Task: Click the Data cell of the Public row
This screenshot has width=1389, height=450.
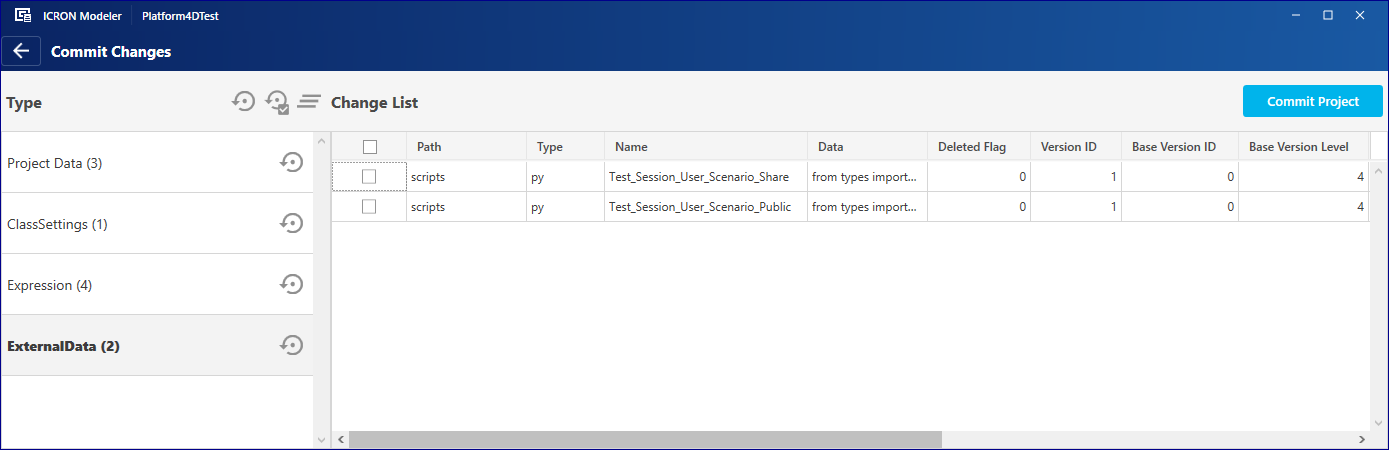Action: tap(868, 207)
